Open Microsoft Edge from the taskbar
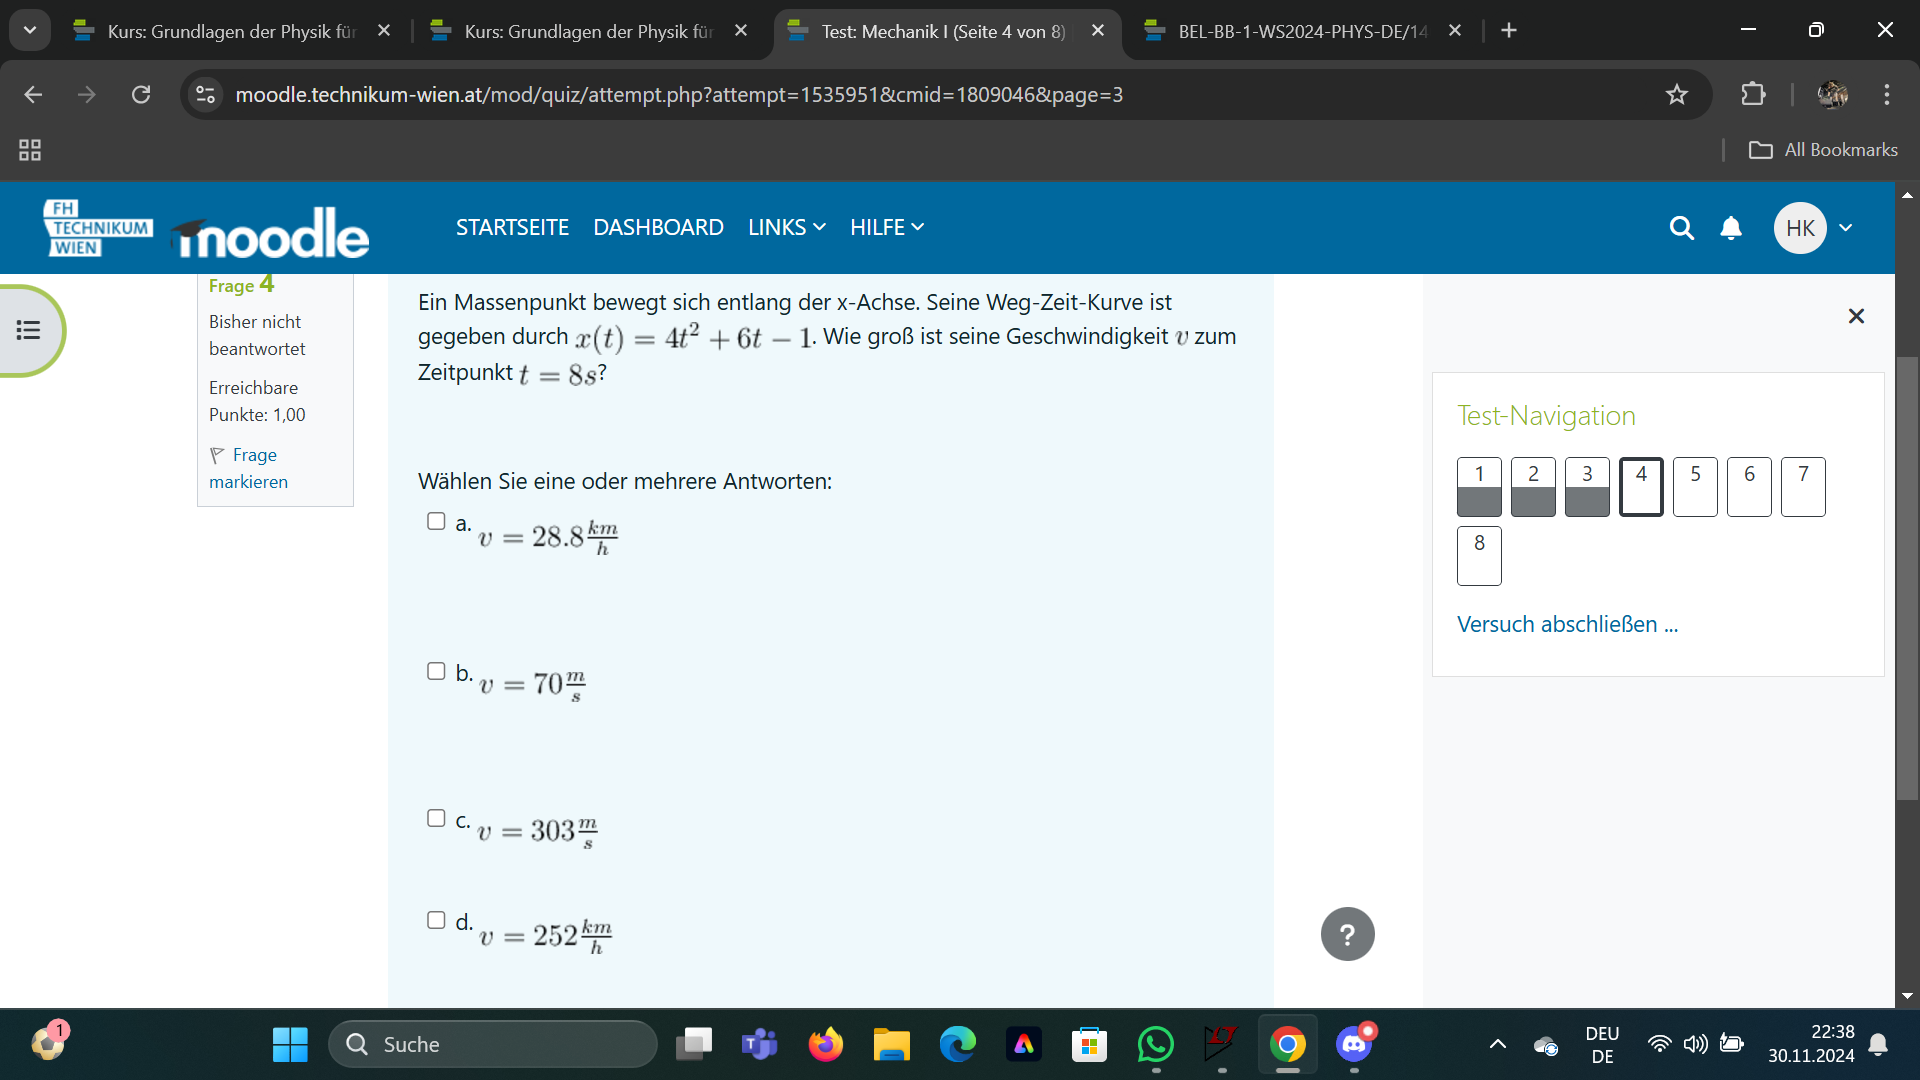 957,1044
